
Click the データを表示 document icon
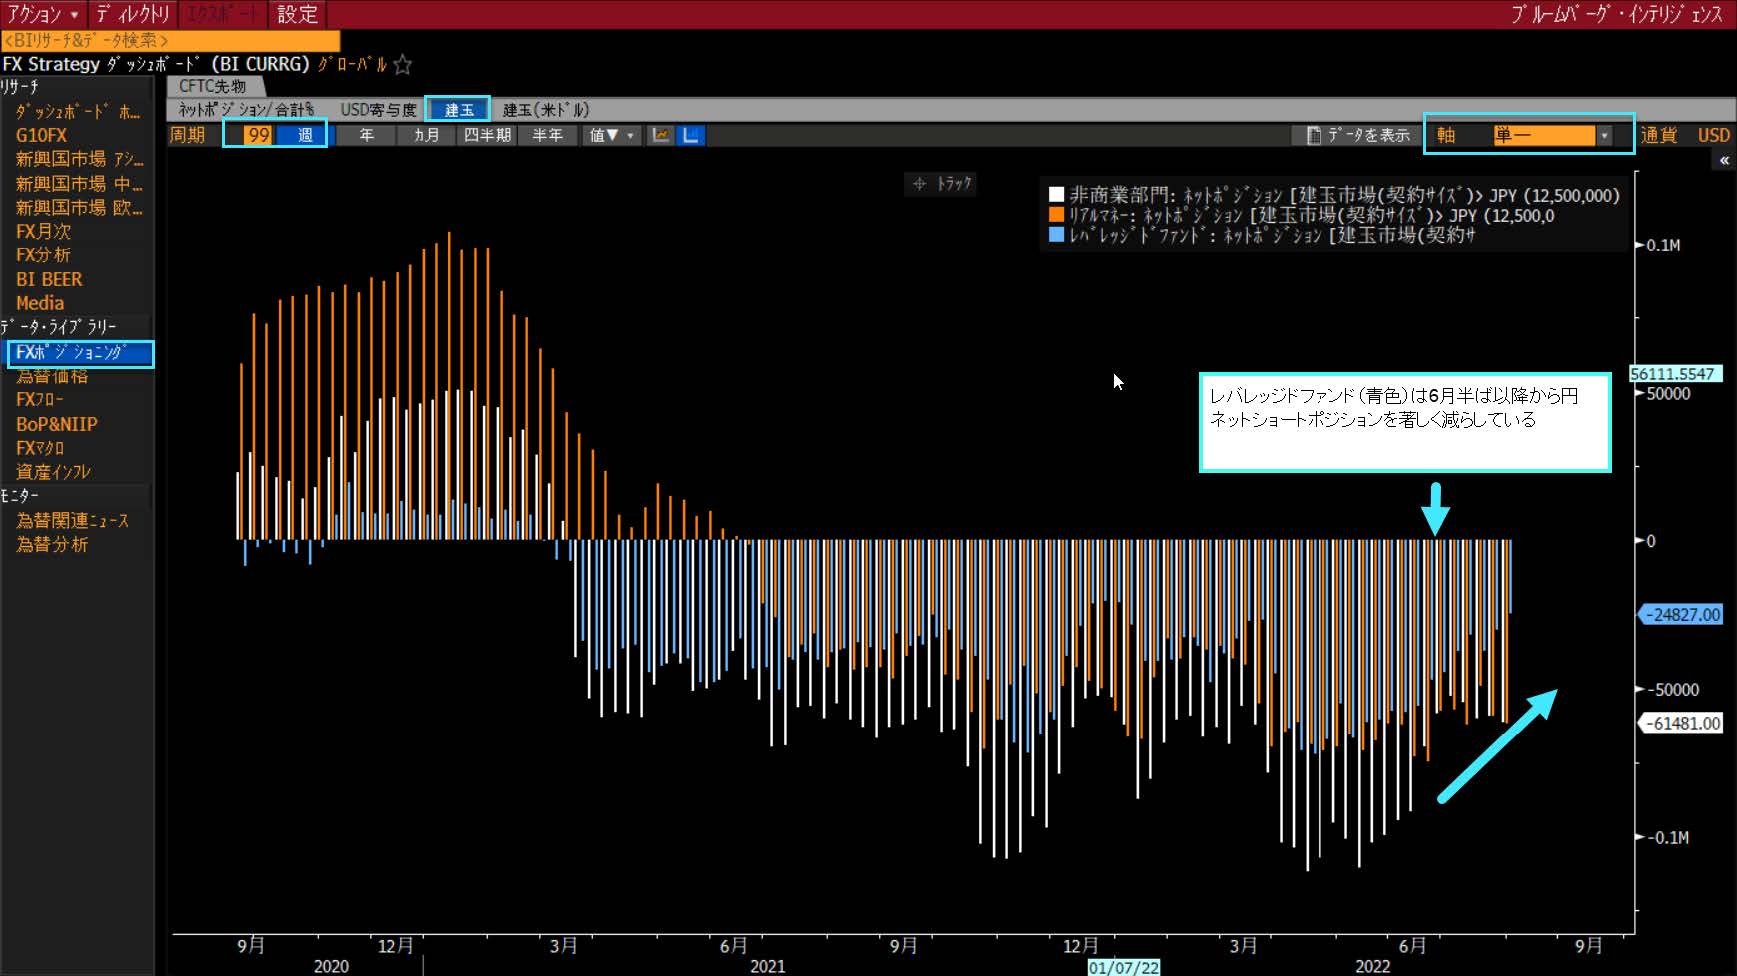1314,135
